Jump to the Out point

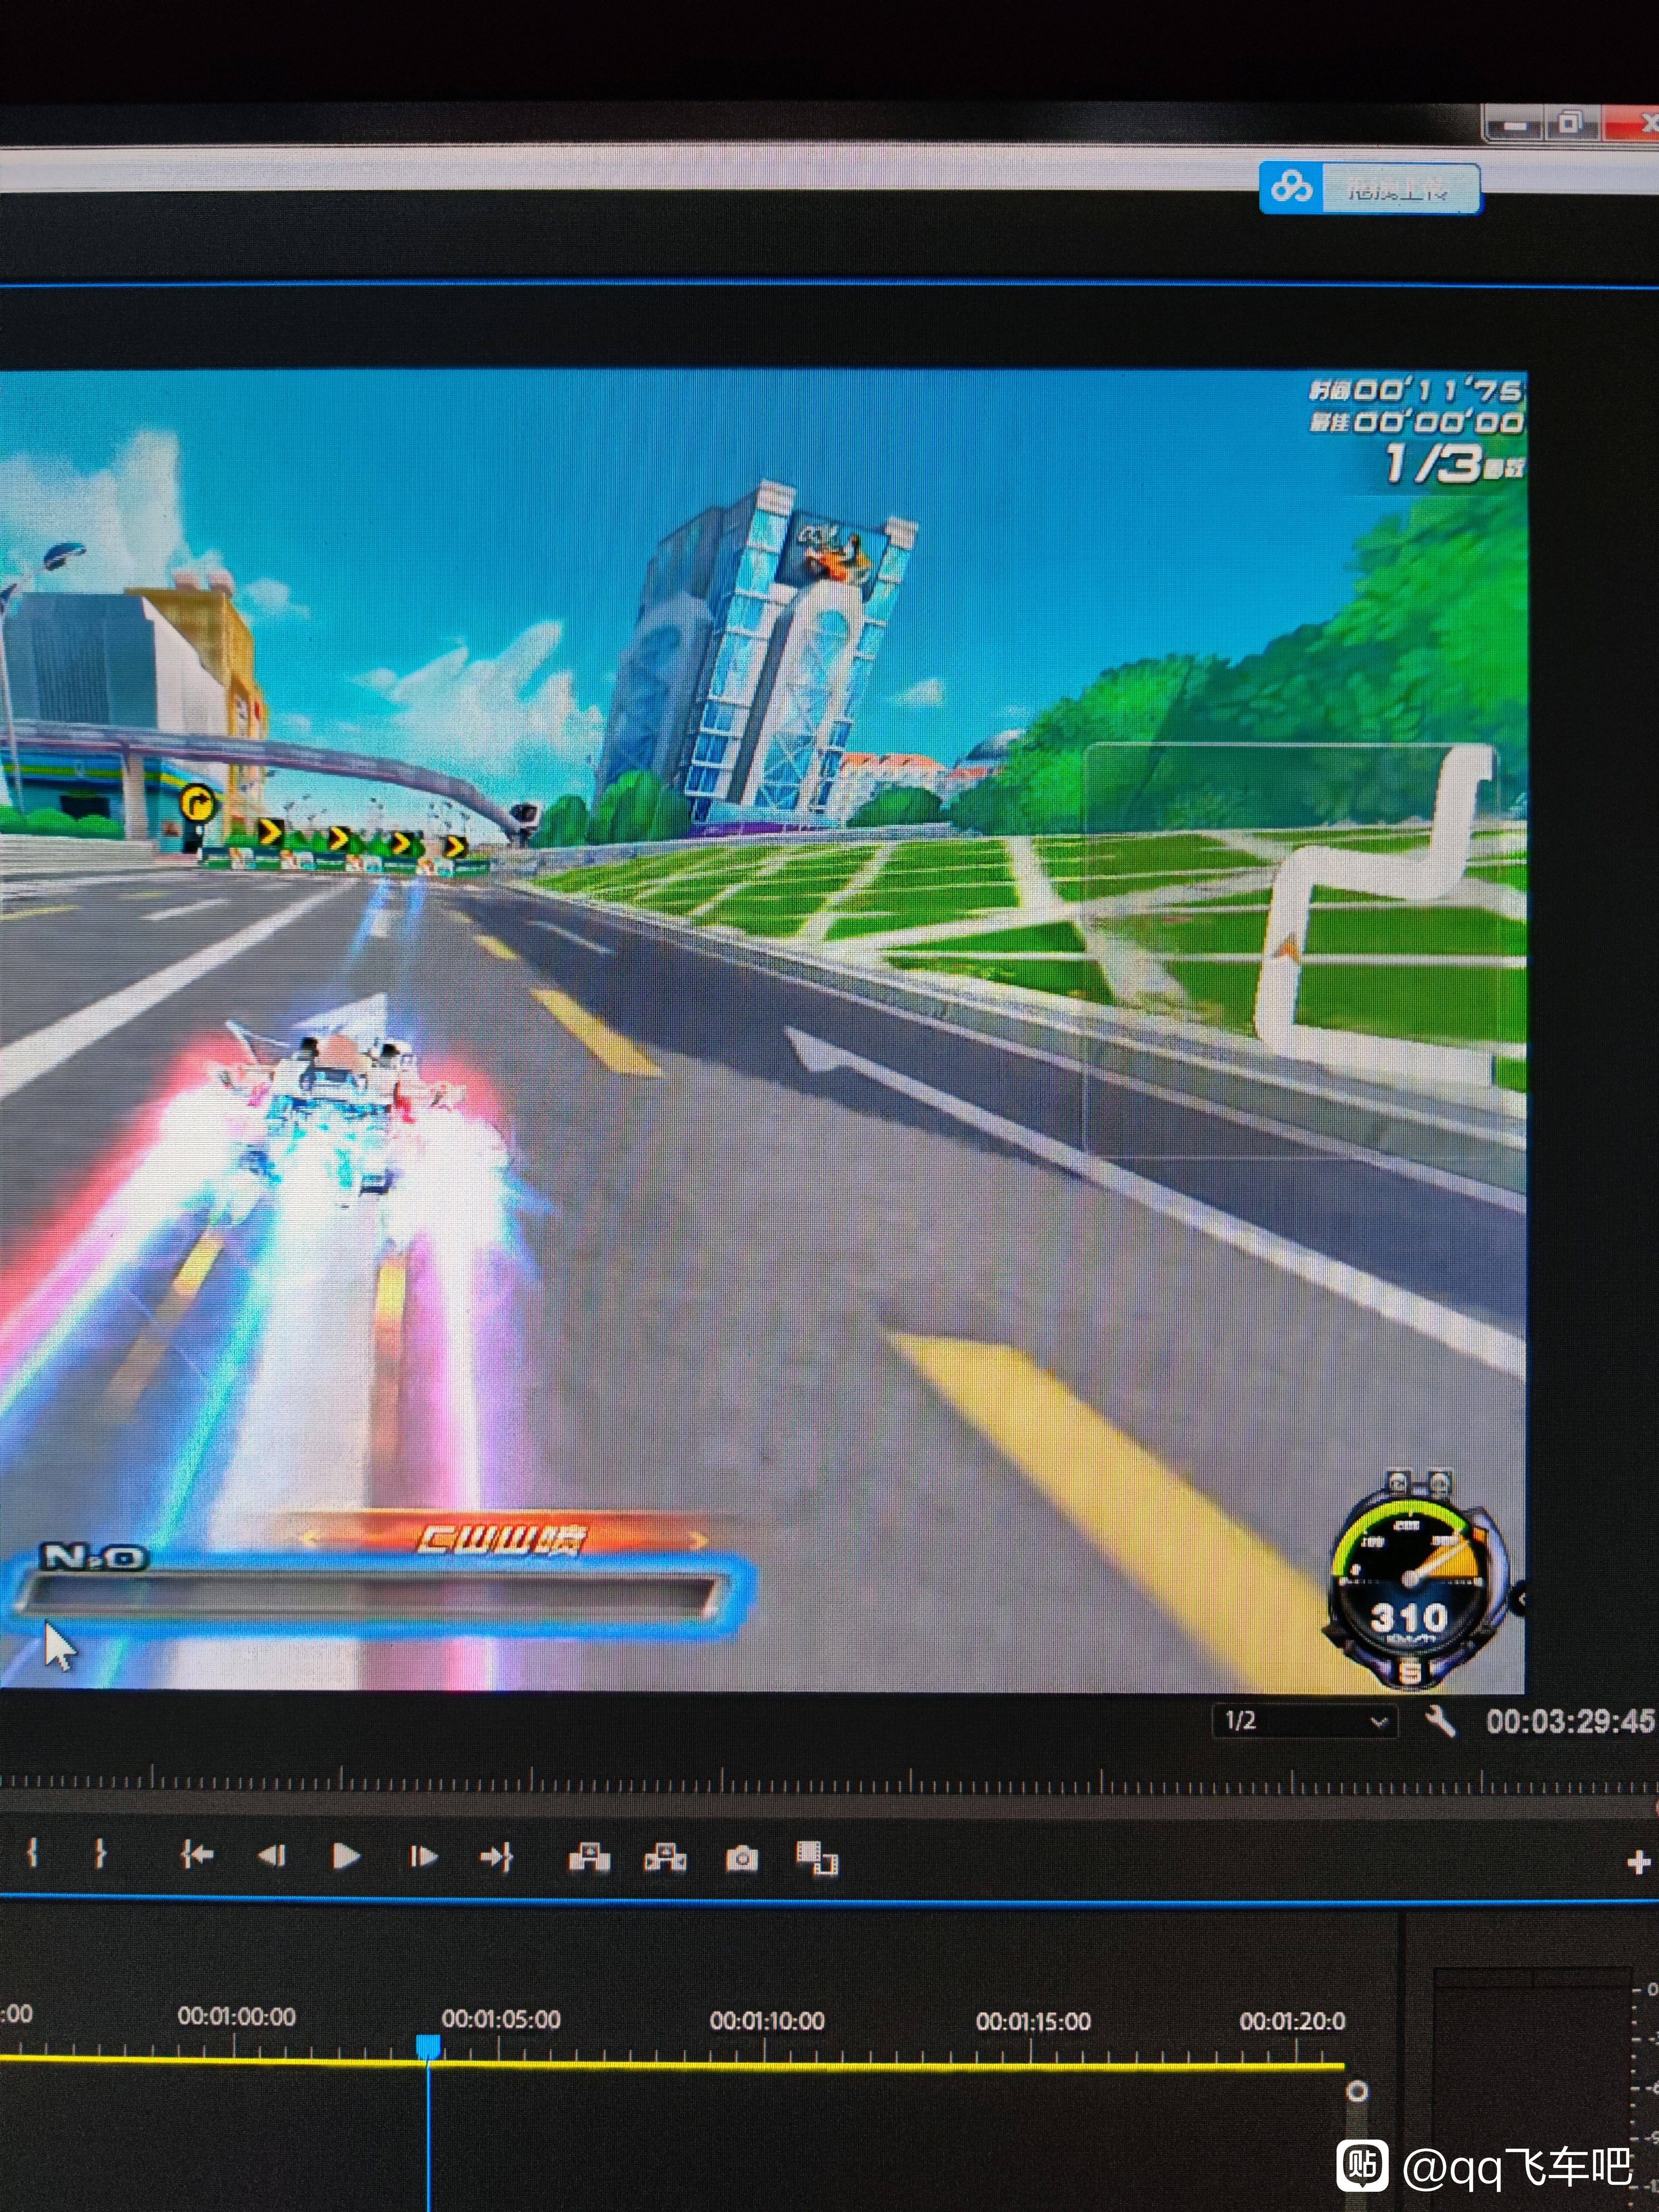[497, 1857]
